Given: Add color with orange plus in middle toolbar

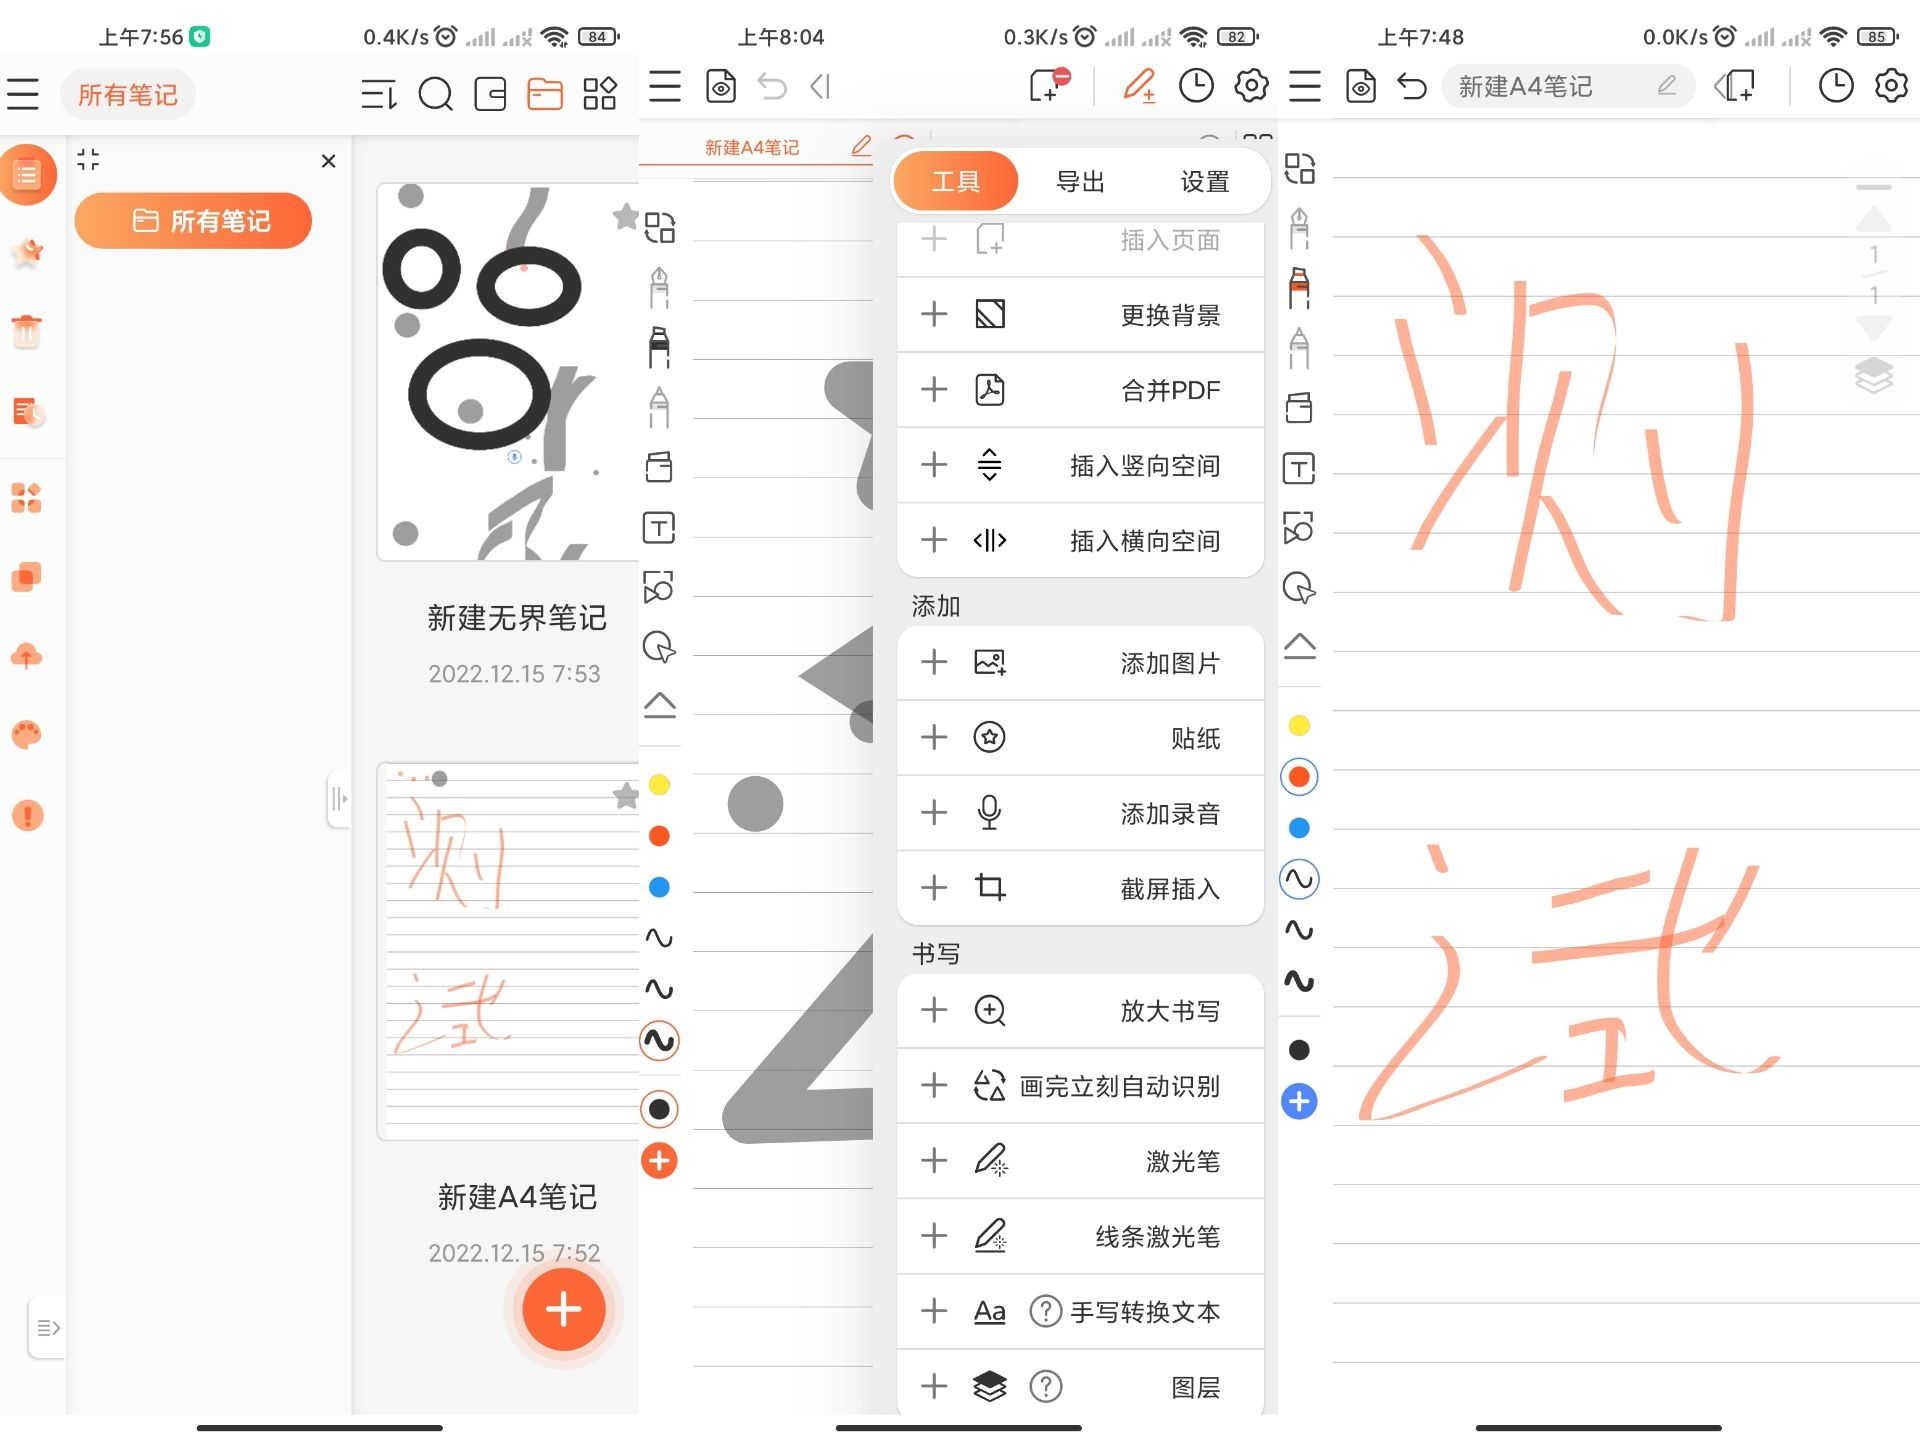Looking at the screenshot, I should pos(659,1161).
